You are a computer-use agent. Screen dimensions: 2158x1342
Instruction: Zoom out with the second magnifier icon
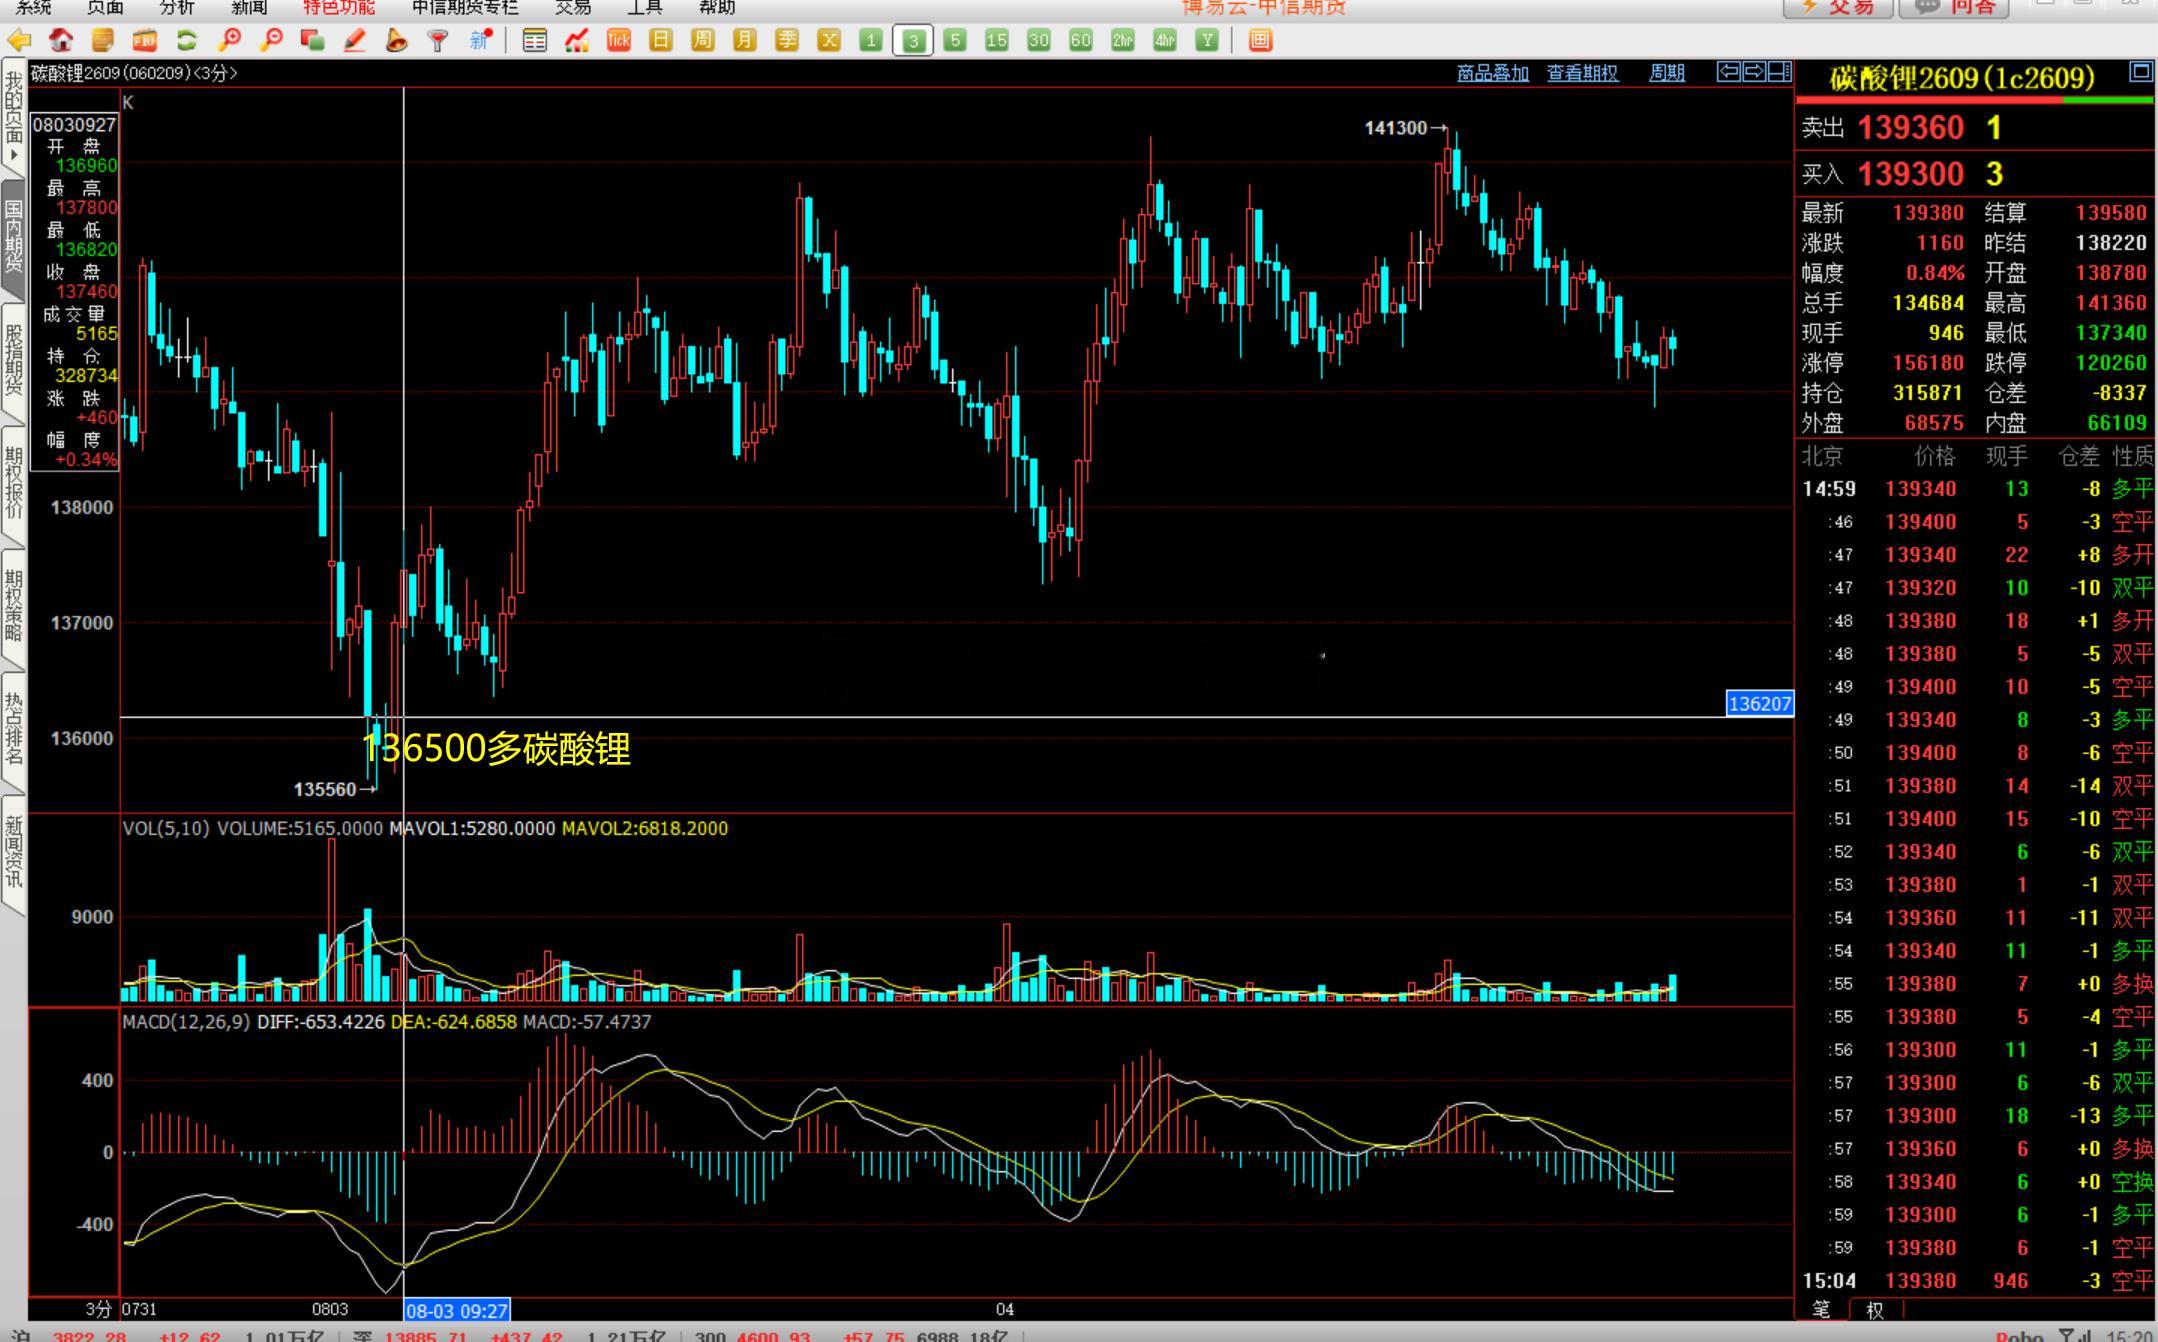pos(271,40)
